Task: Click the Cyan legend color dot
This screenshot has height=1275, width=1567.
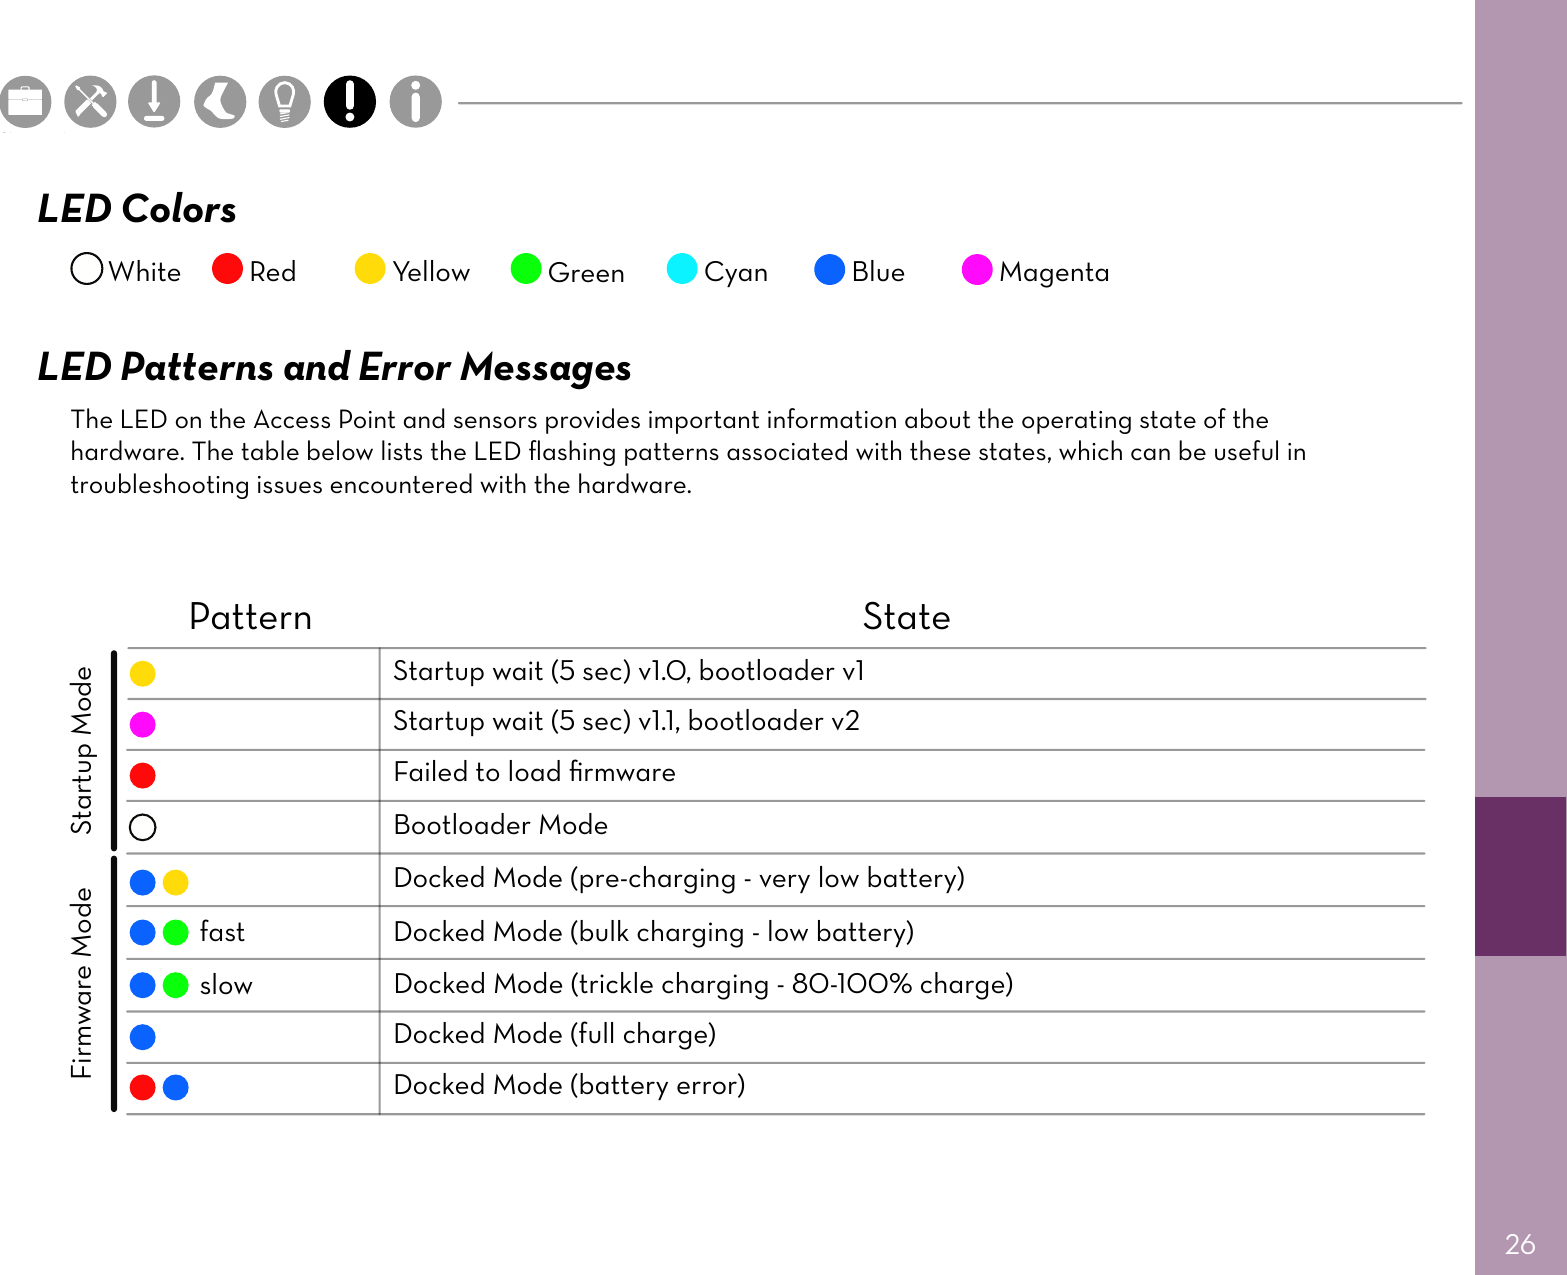Action: click(x=682, y=269)
